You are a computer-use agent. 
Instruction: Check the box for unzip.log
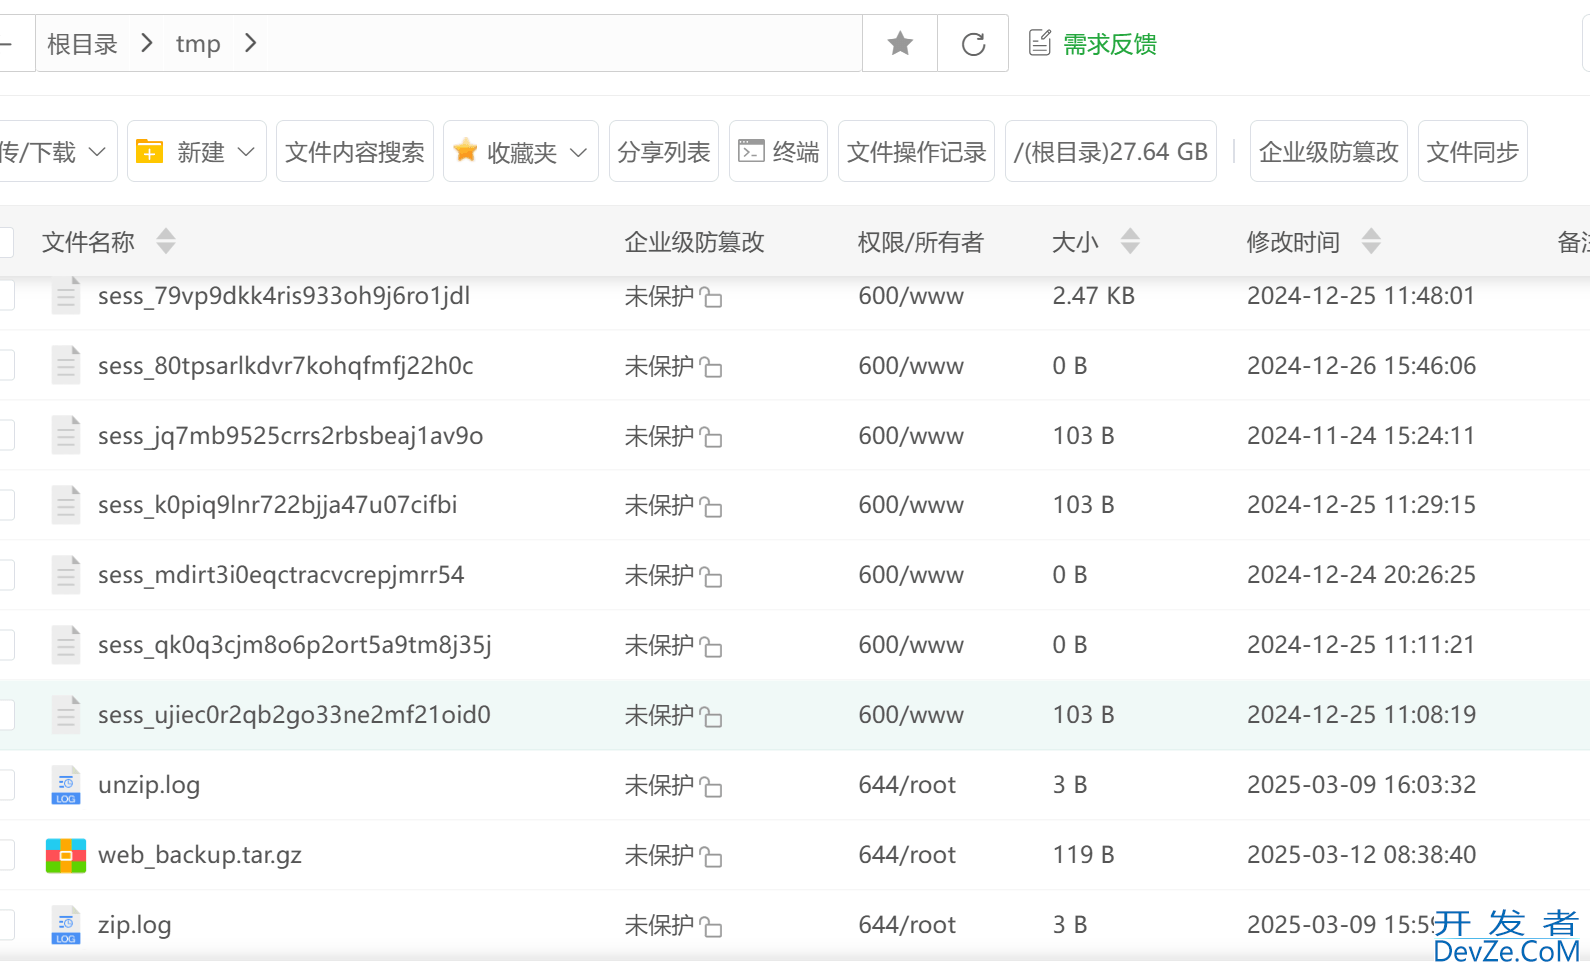(5, 784)
